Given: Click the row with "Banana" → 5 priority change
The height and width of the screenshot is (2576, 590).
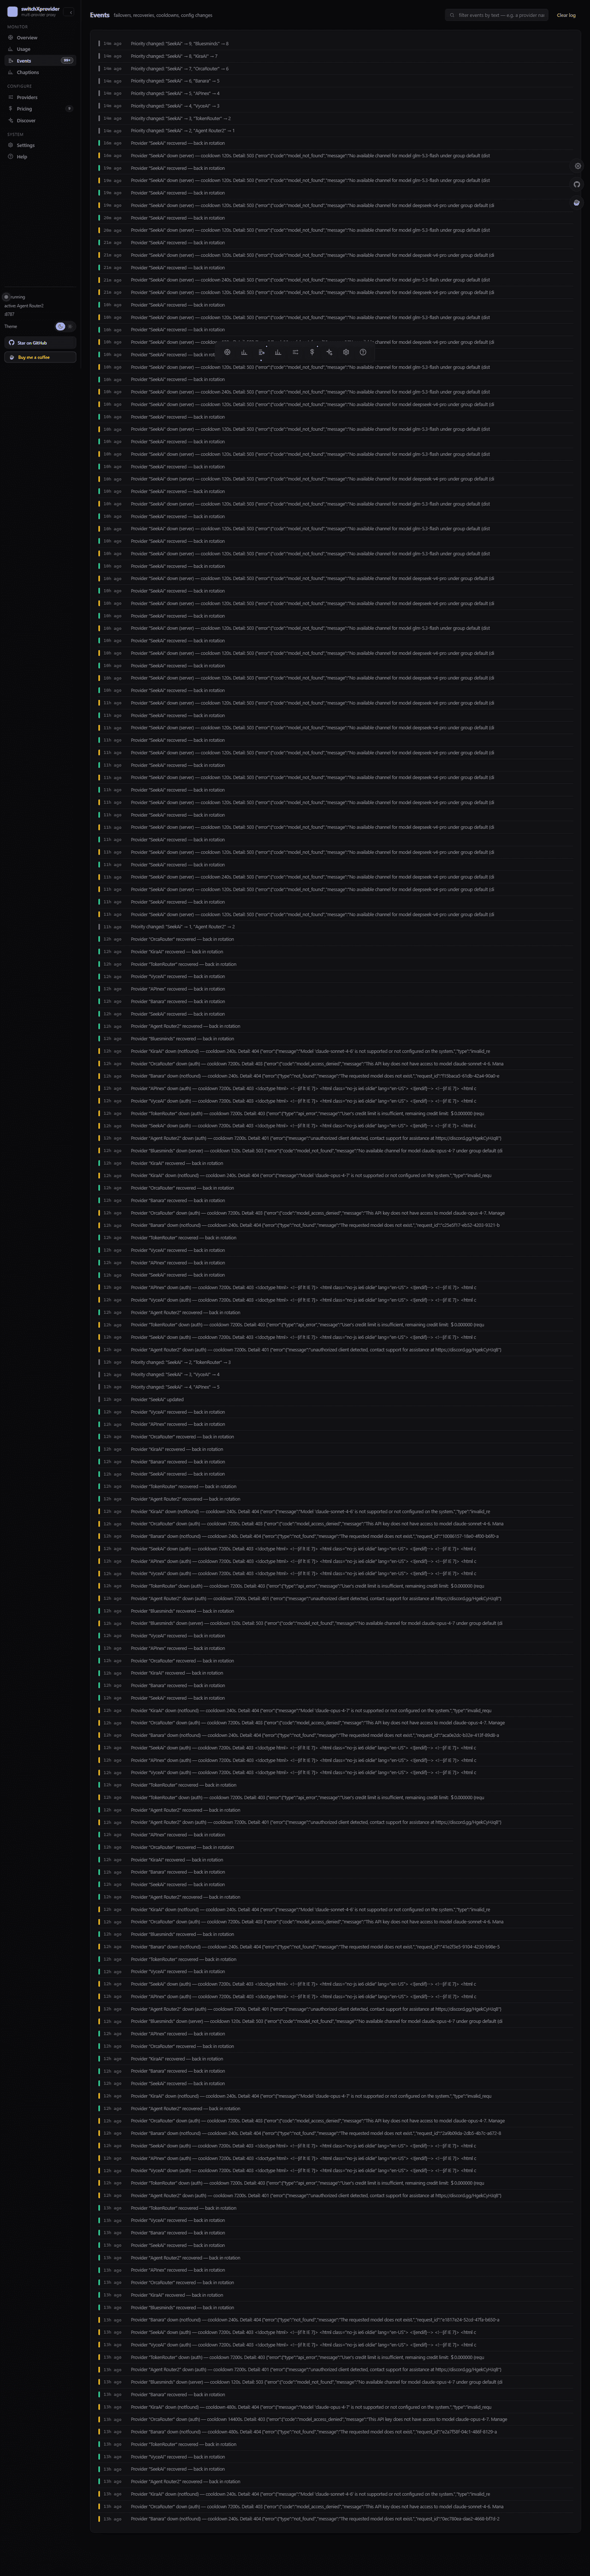Looking at the screenshot, I should coord(336,81).
